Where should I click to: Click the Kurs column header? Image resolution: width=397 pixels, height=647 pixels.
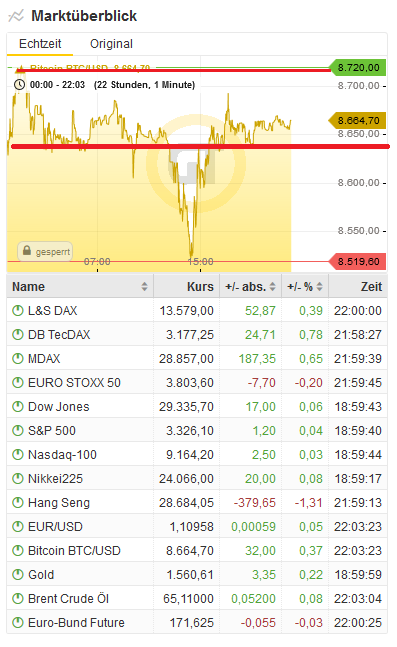200,286
